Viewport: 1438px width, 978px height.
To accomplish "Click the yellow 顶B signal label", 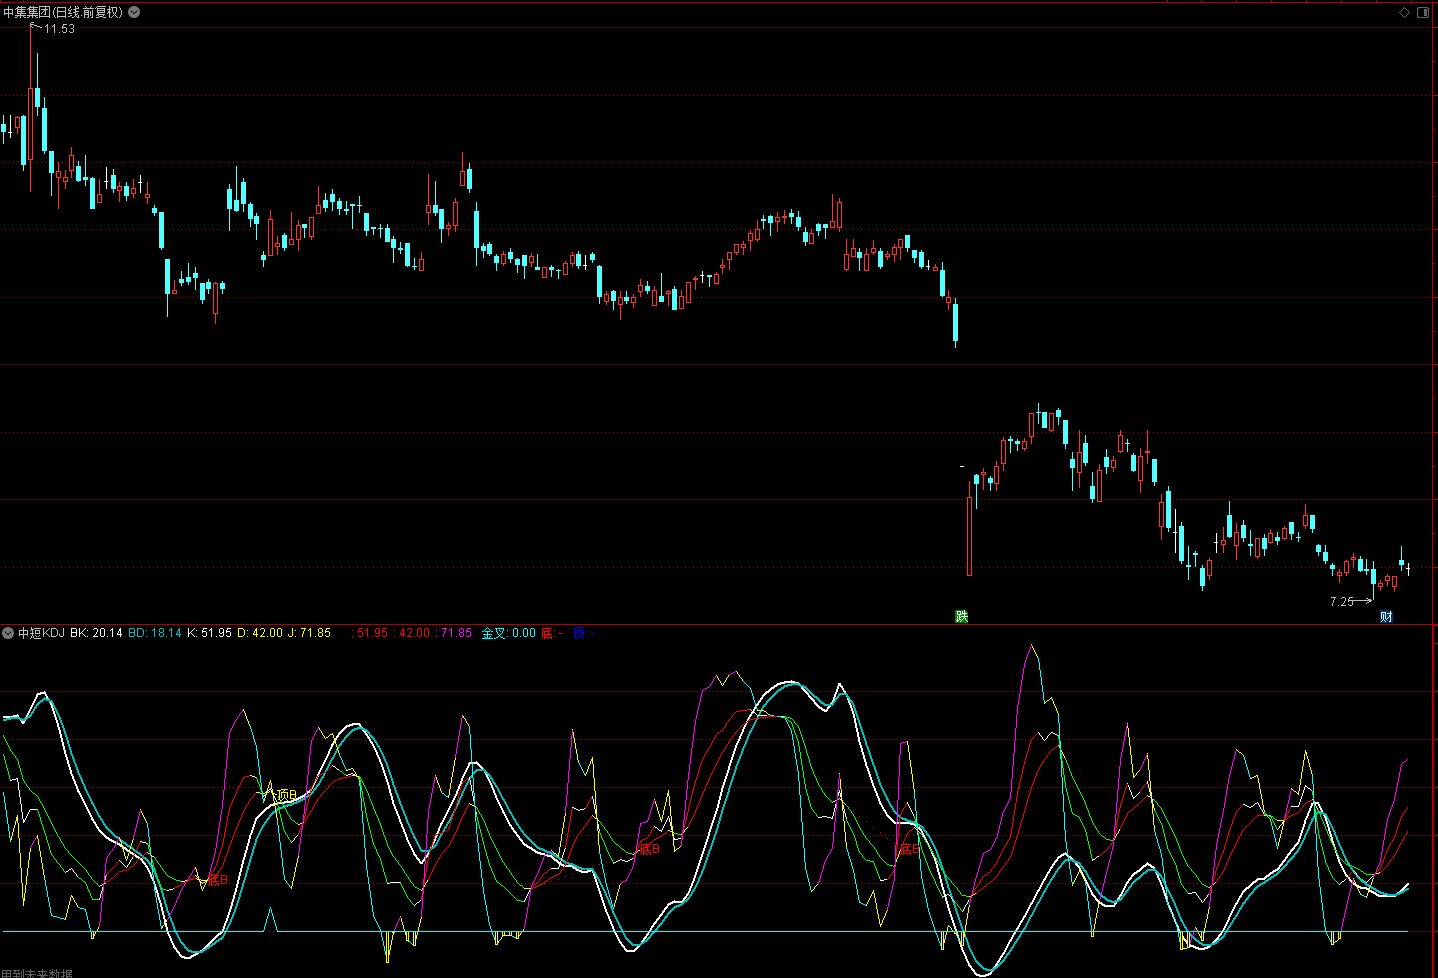I will pyautogui.click(x=286, y=794).
